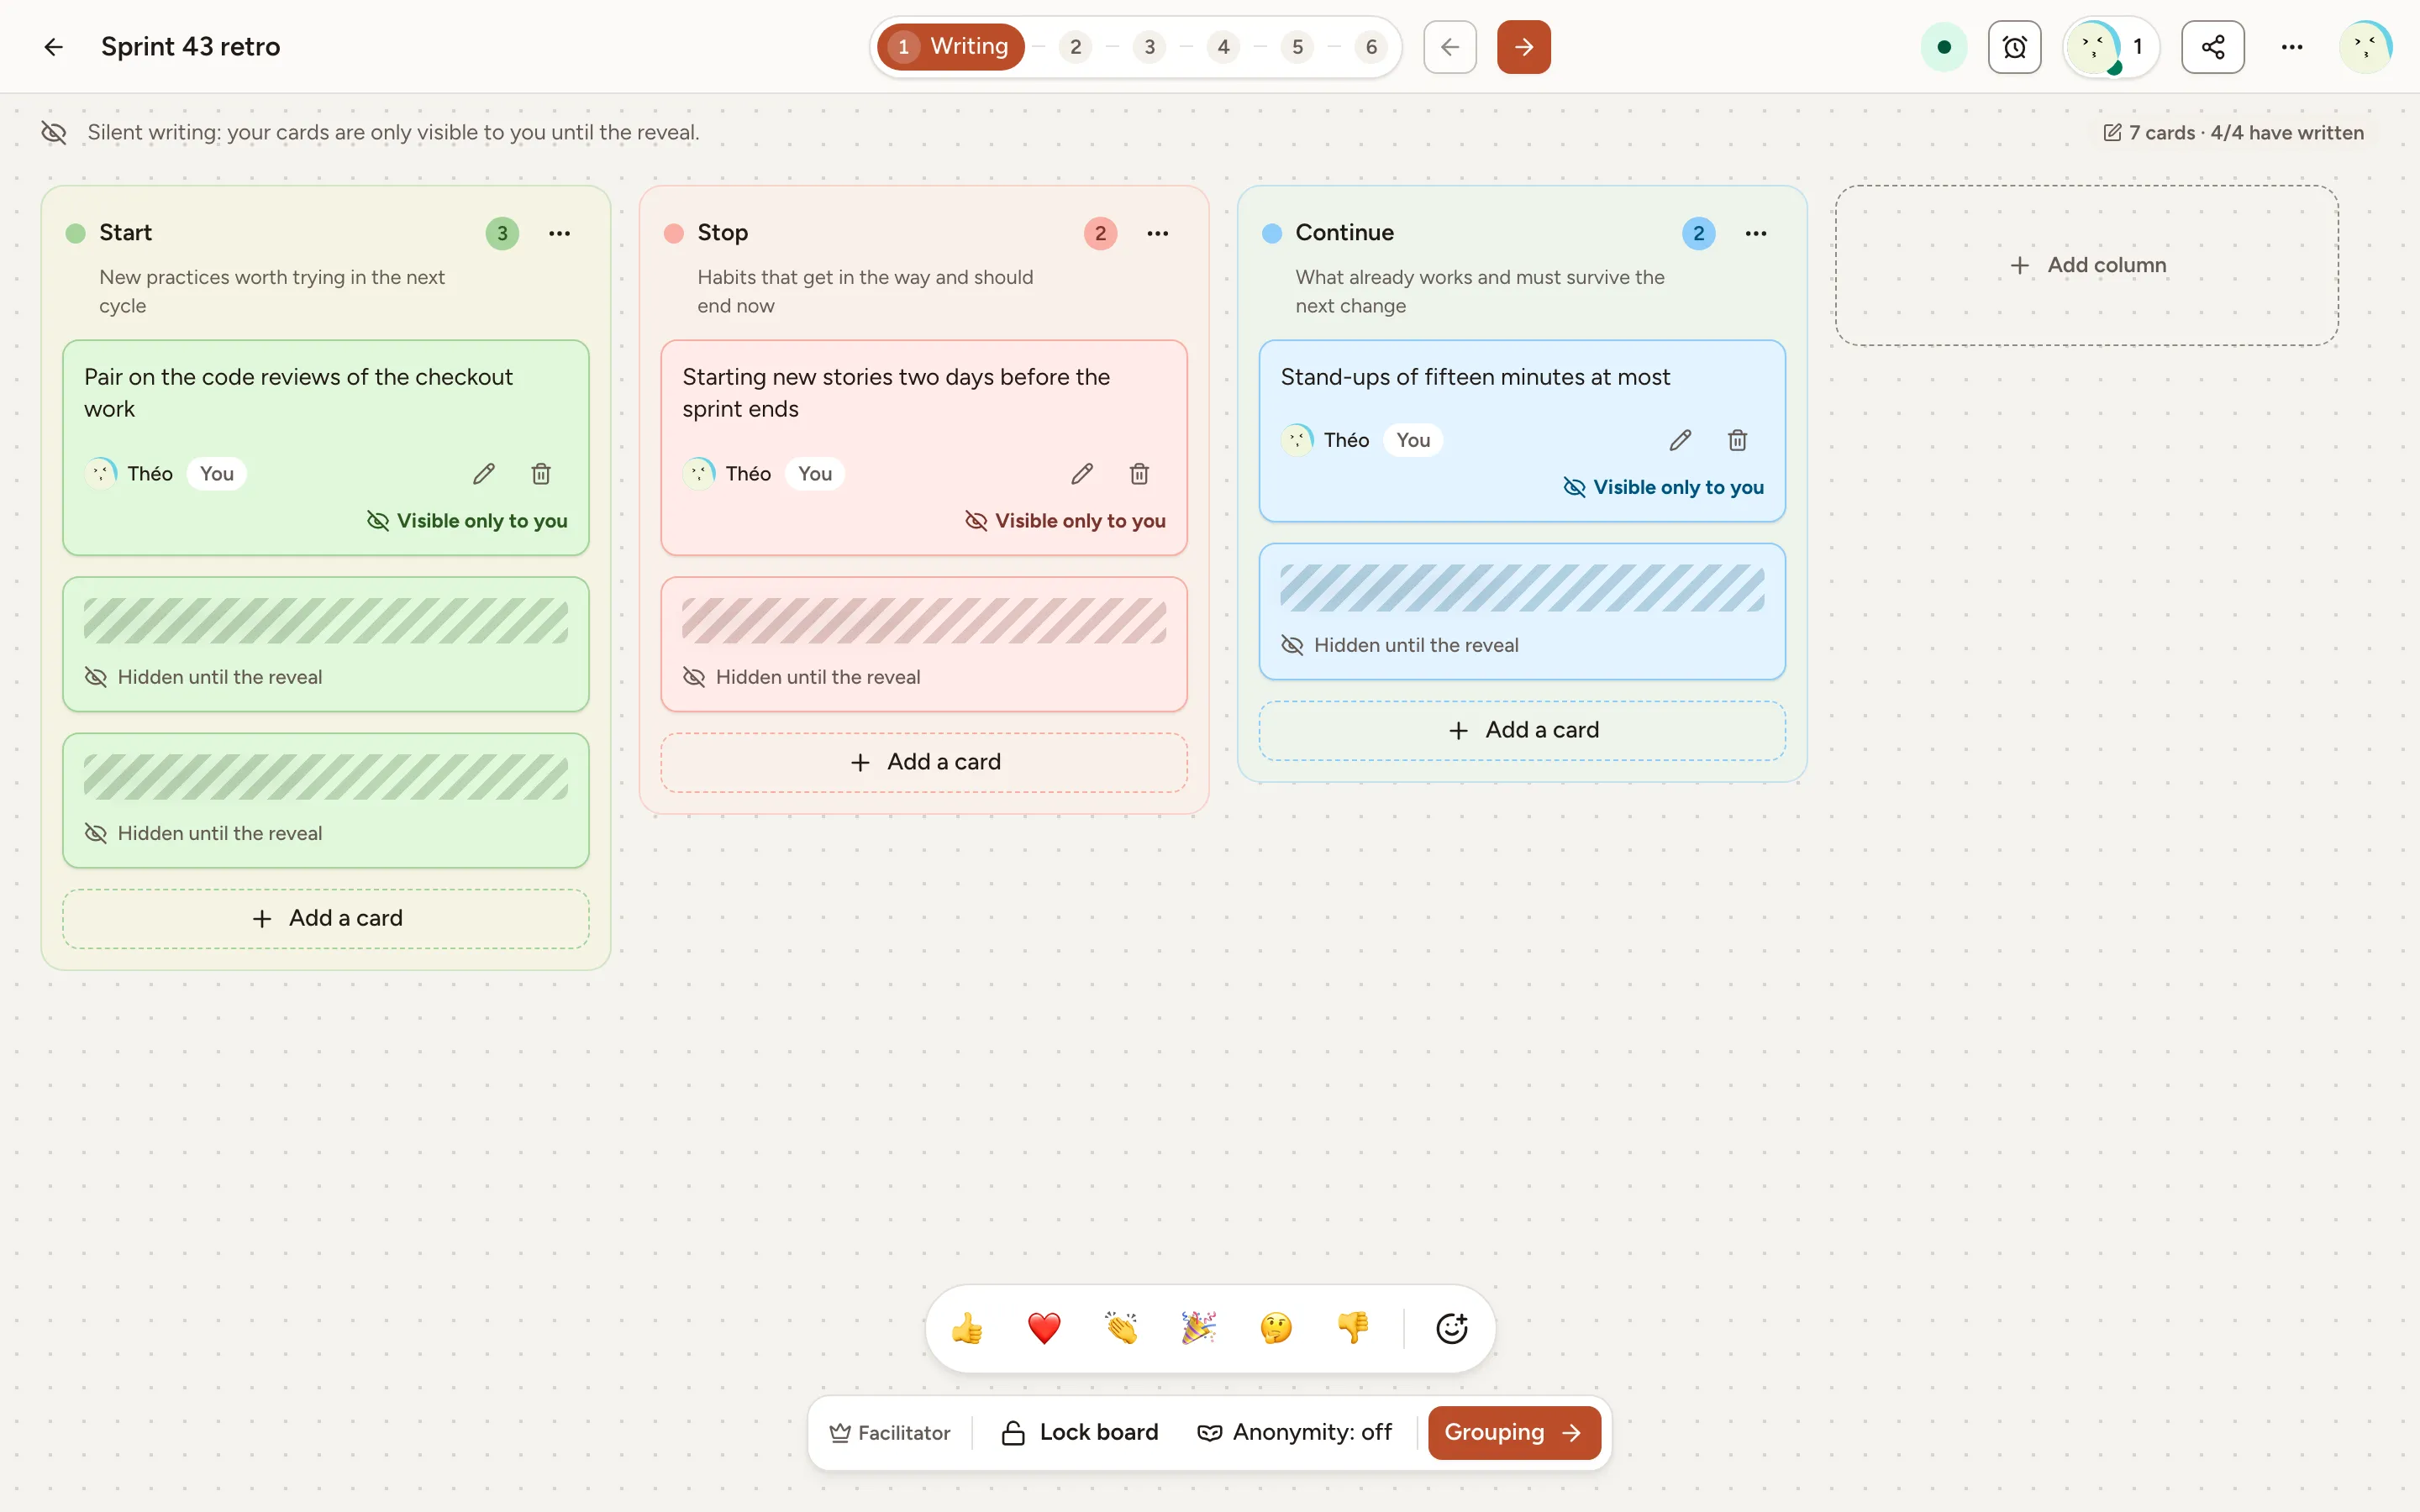This screenshot has height=1512, width=2420.
Task: Edit the Stand-ups of fifteen minutes card
Action: click(1680, 440)
